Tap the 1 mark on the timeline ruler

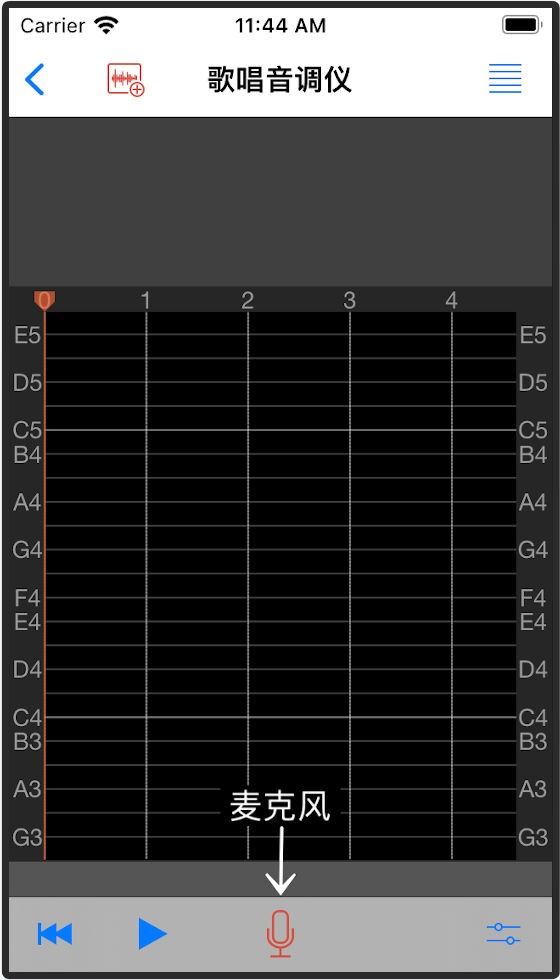146,301
